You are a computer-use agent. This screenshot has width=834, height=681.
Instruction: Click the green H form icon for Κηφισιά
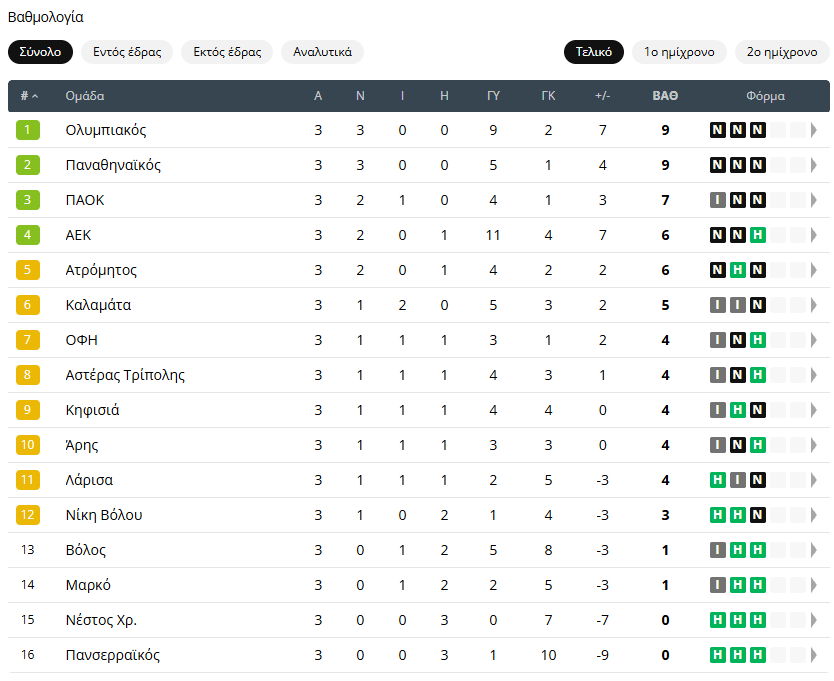click(738, 410)
